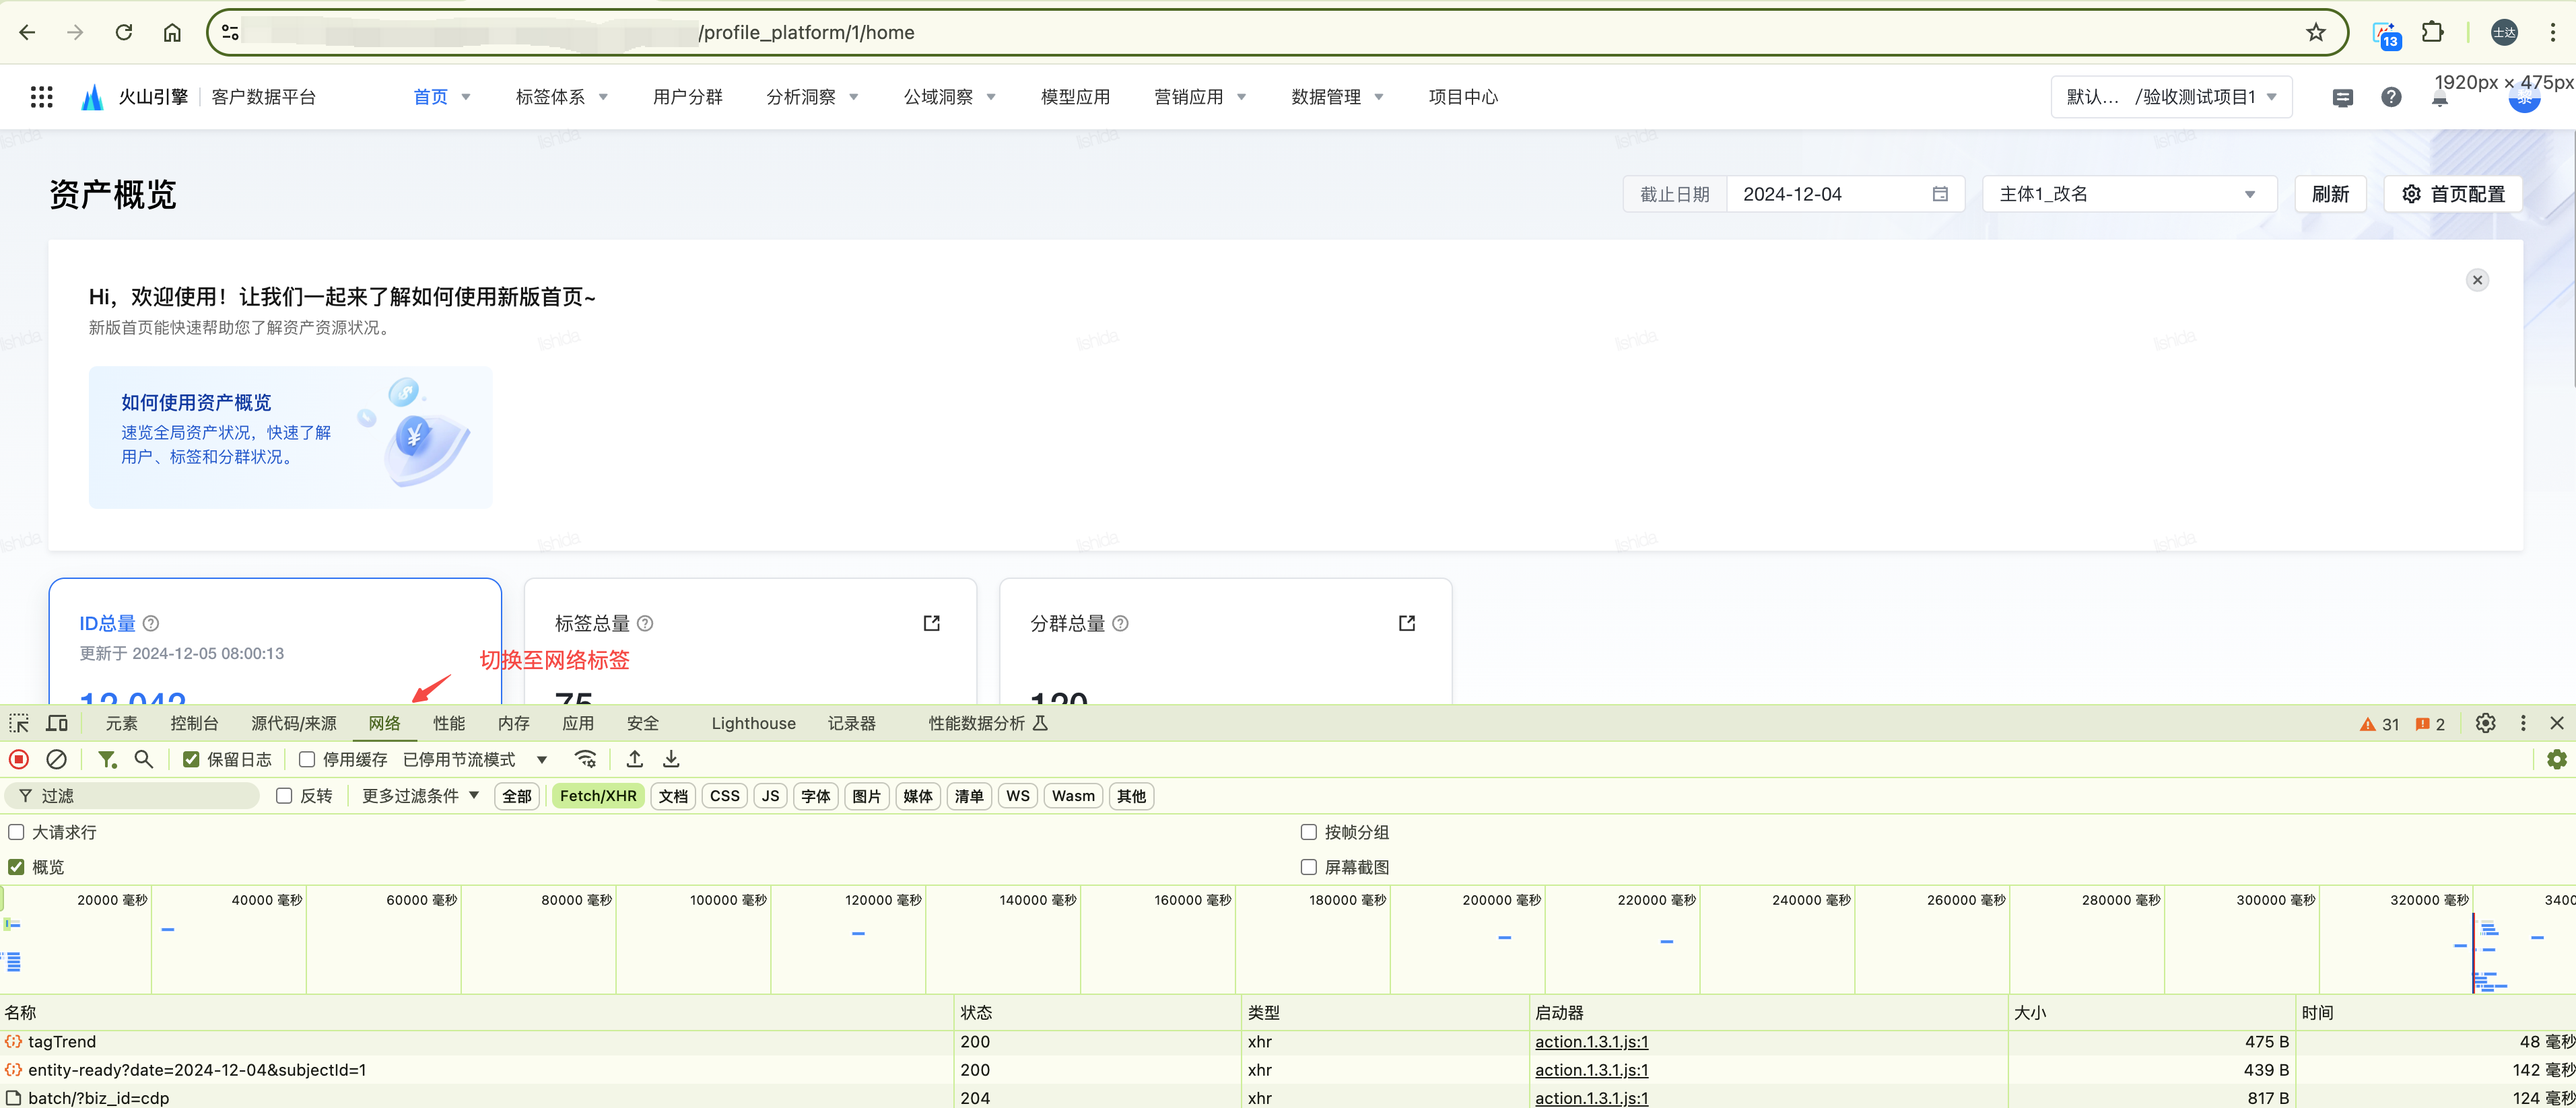Enable 屏幕截图 screenshots checkbox
Viewport: 2576px width, 1108px height.
pyautogui.click(x=1308, y=867)
